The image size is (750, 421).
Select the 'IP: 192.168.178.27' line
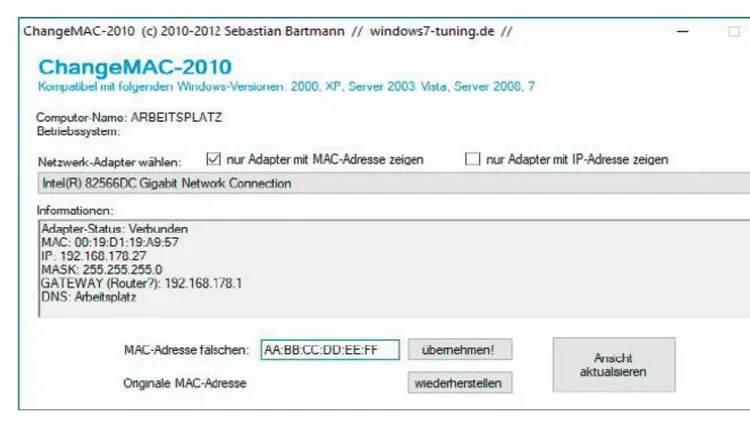point(94,256)
